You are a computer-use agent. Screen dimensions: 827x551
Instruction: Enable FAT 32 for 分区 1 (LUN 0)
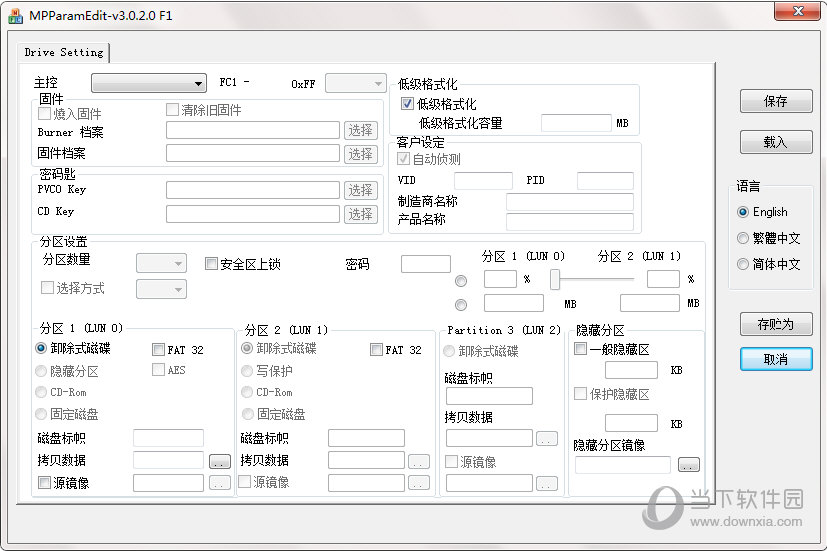pyautogui.click(x=158, y=349)
